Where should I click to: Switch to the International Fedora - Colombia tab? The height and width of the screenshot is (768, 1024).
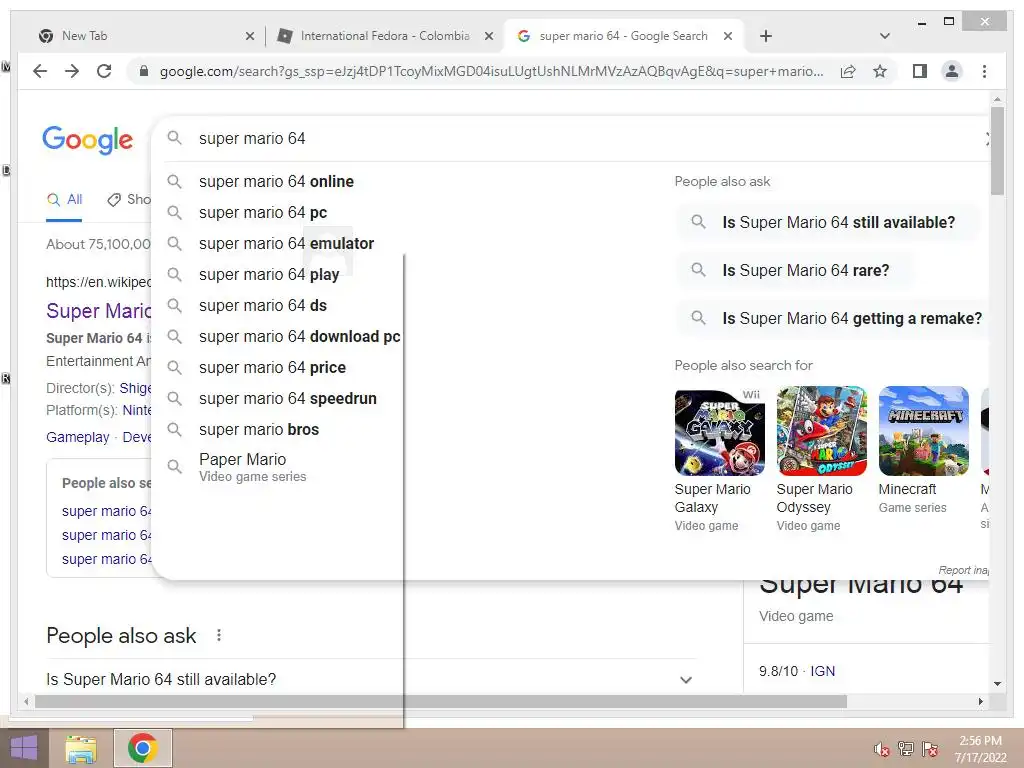click(x=385, y=36)
